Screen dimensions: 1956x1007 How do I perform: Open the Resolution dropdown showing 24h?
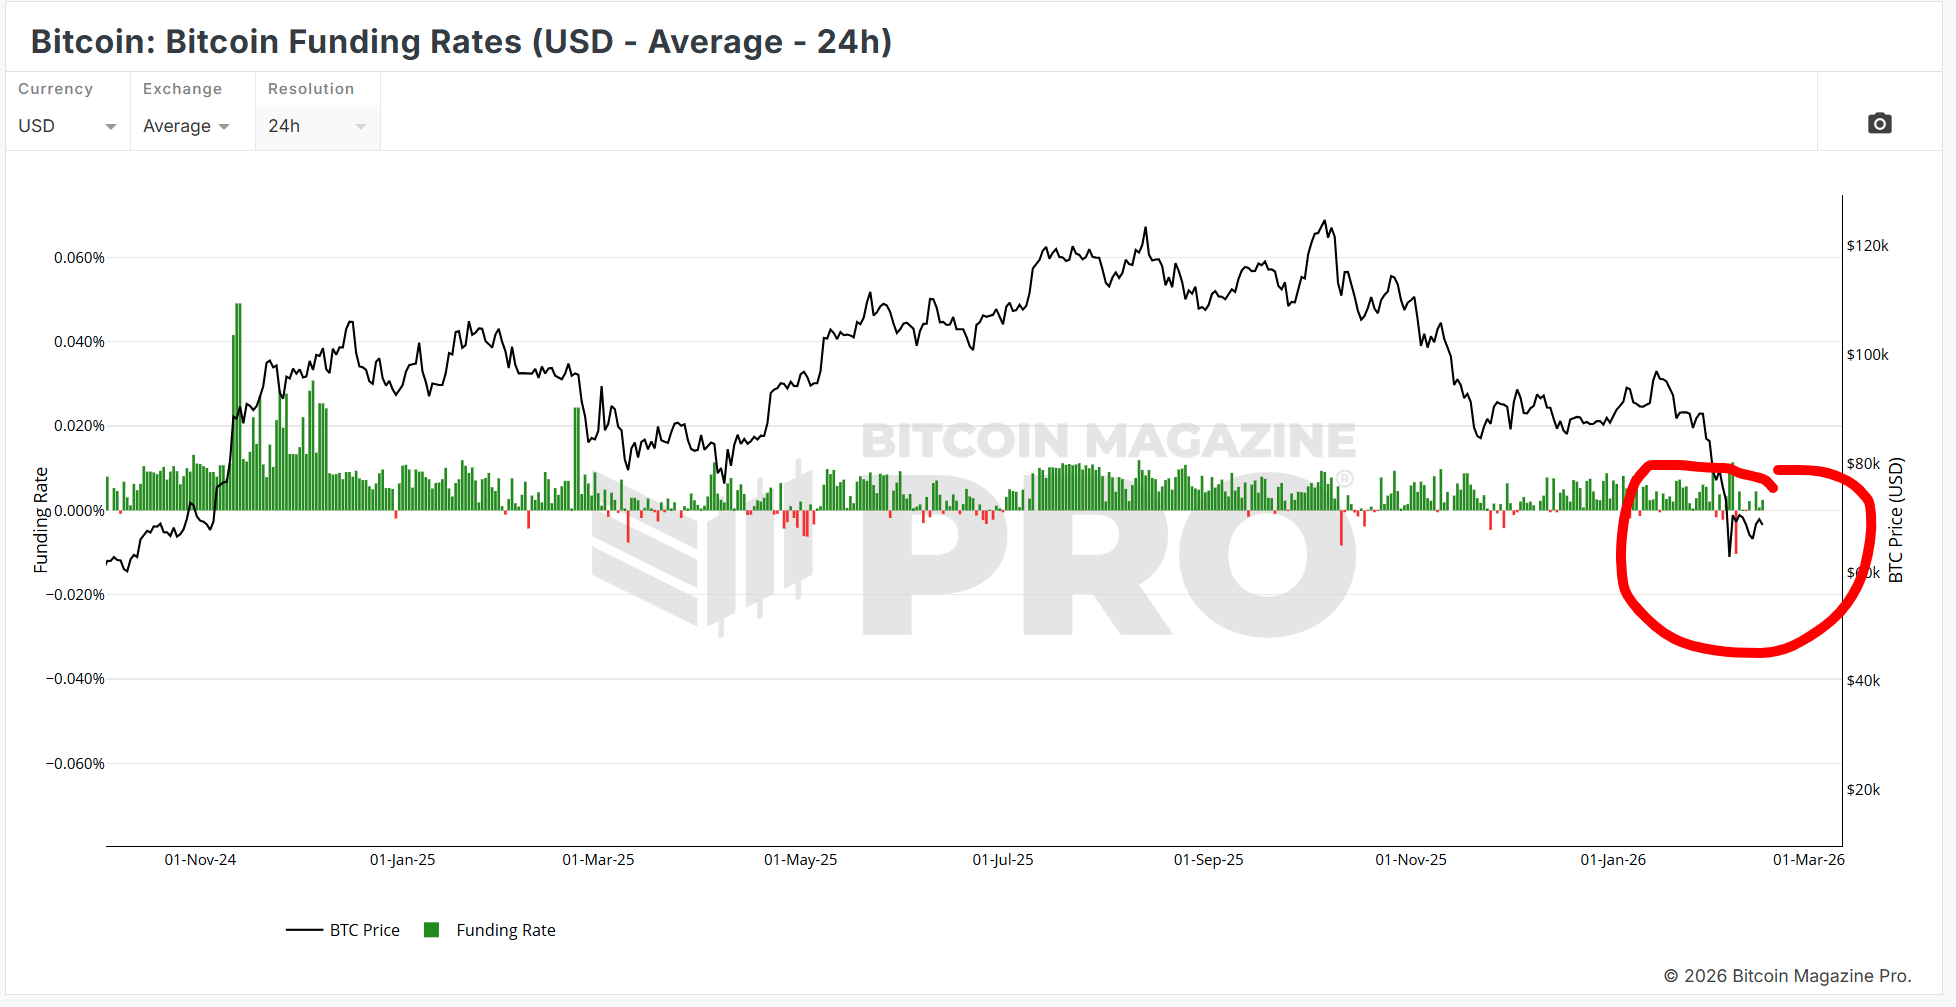point(316,126)
